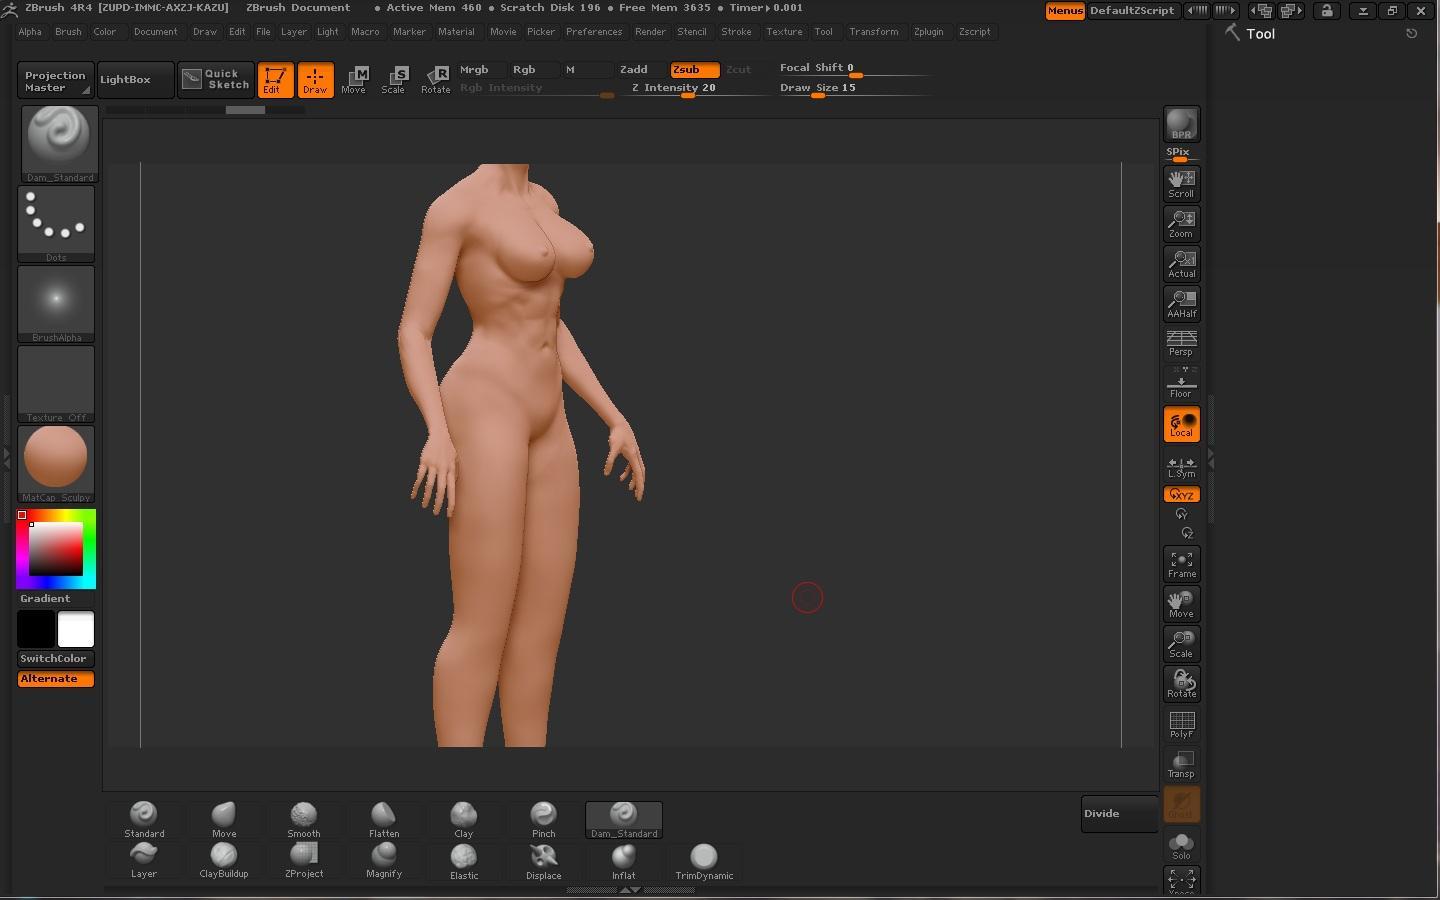Pick a color in the color picker square
The image size is (1440, 900).
(55, 549)
